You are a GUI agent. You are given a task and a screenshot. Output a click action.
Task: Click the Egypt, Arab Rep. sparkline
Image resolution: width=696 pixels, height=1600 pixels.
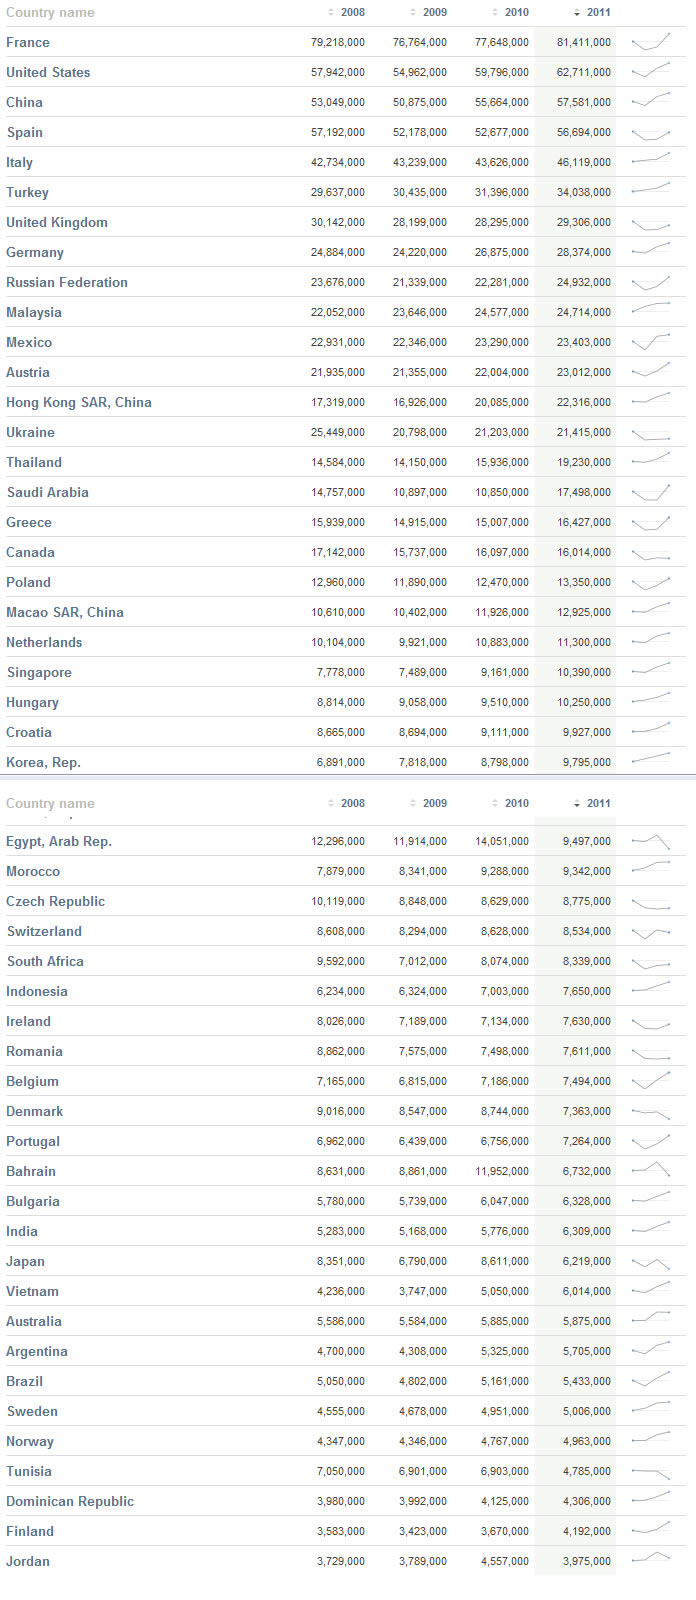[651, 841]
